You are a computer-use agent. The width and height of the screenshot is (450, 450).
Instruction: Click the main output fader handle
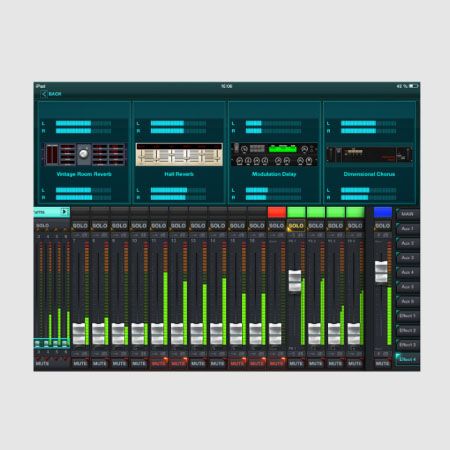pyautogui.click(x=381, y=272)
